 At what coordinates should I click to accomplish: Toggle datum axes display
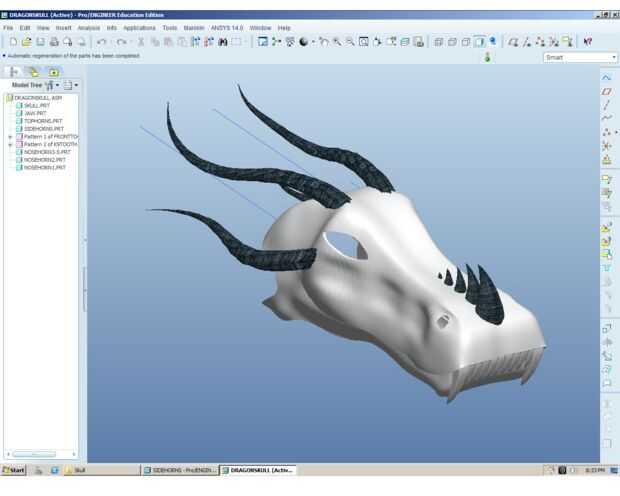click(x=527, y=42)
